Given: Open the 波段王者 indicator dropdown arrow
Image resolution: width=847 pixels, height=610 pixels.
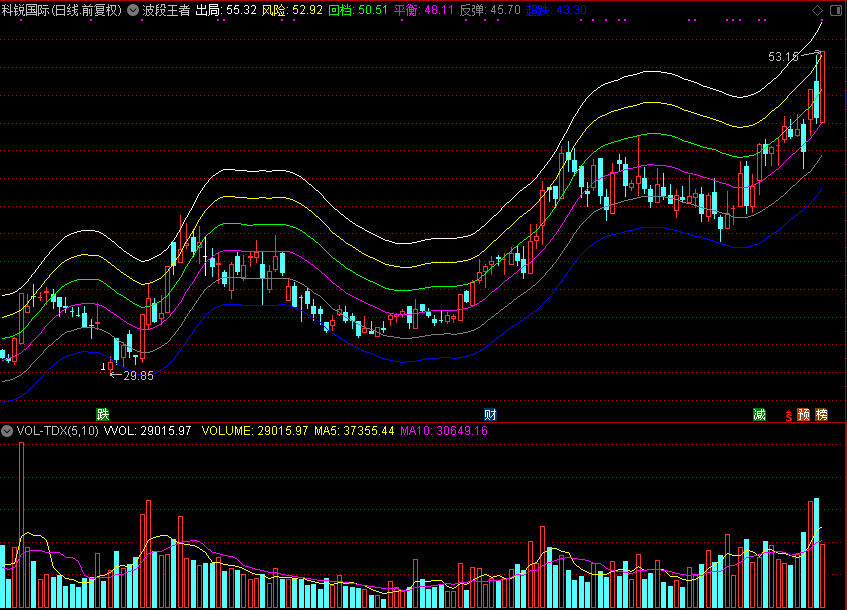Looking at the screenshot, I should tap(133, 10).
